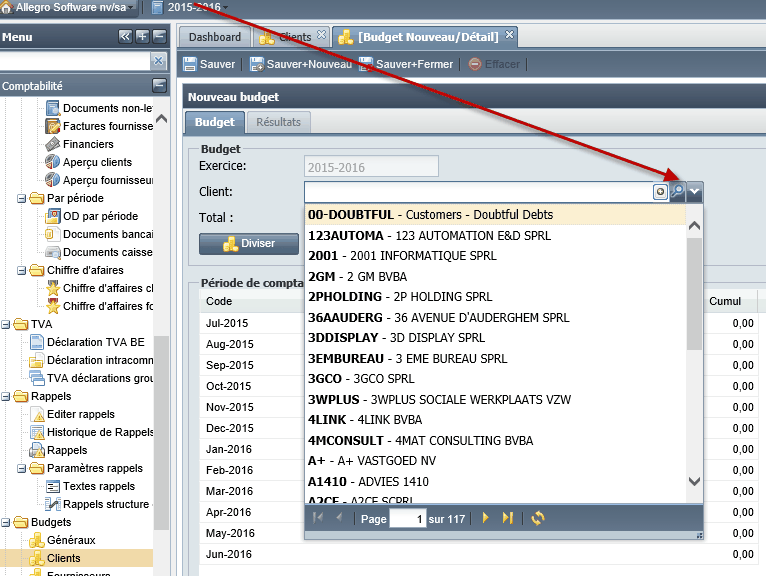Choose 123AUTOMA from the client list
Viewport: 766px width, 576px height.
(x=495, y=235)
